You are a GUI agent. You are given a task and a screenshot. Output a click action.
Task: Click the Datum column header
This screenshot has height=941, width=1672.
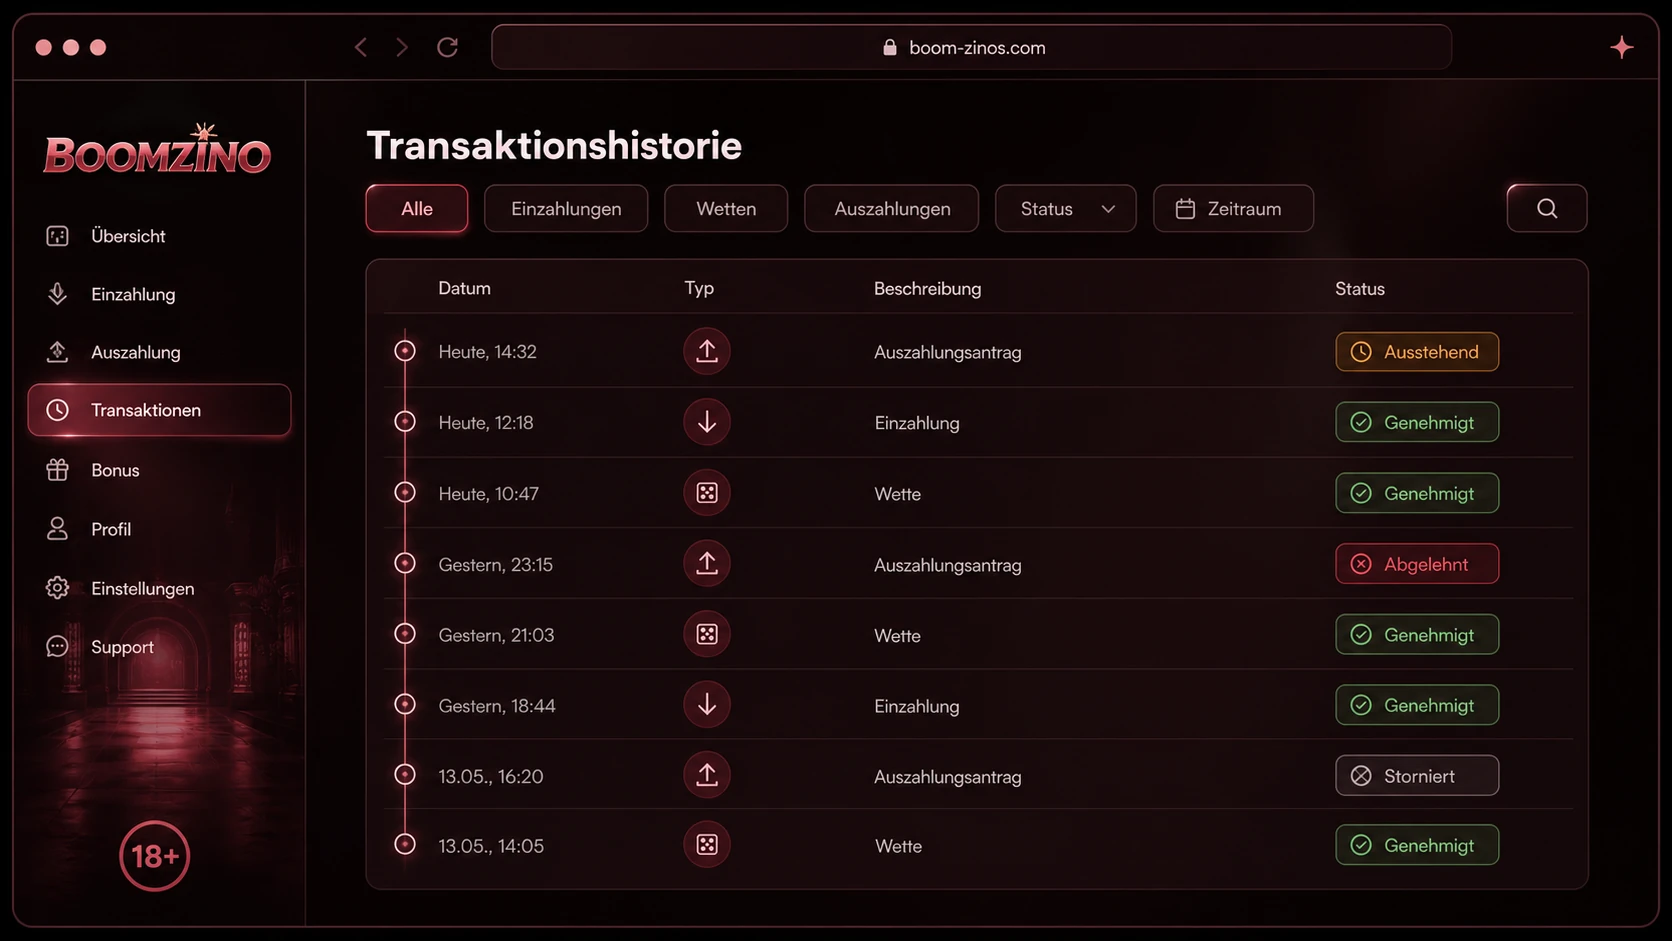tap(464, 288)
